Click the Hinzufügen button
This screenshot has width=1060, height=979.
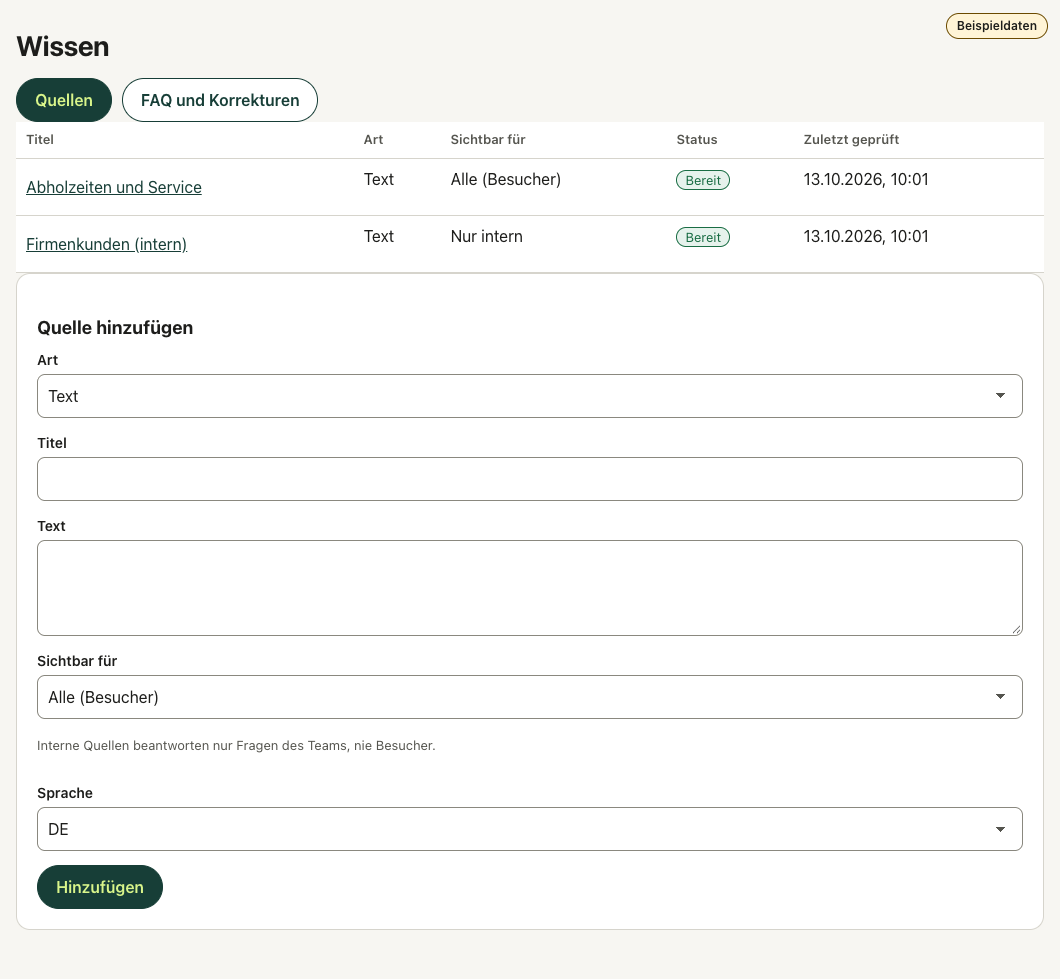click(x=100, y=887)
